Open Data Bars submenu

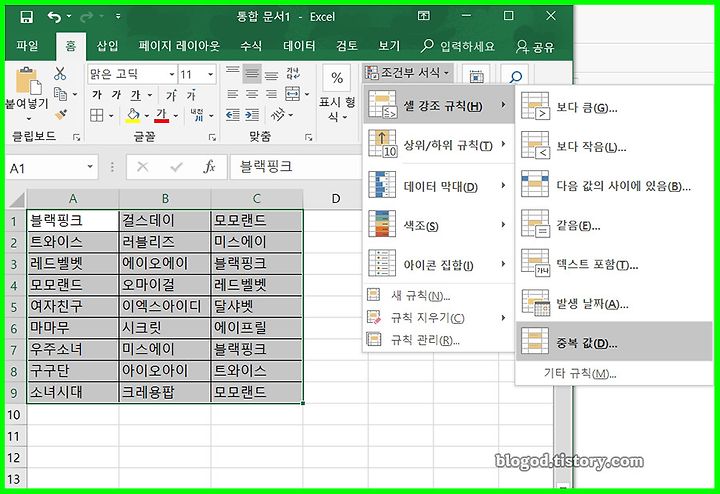[x=439, y=185]
